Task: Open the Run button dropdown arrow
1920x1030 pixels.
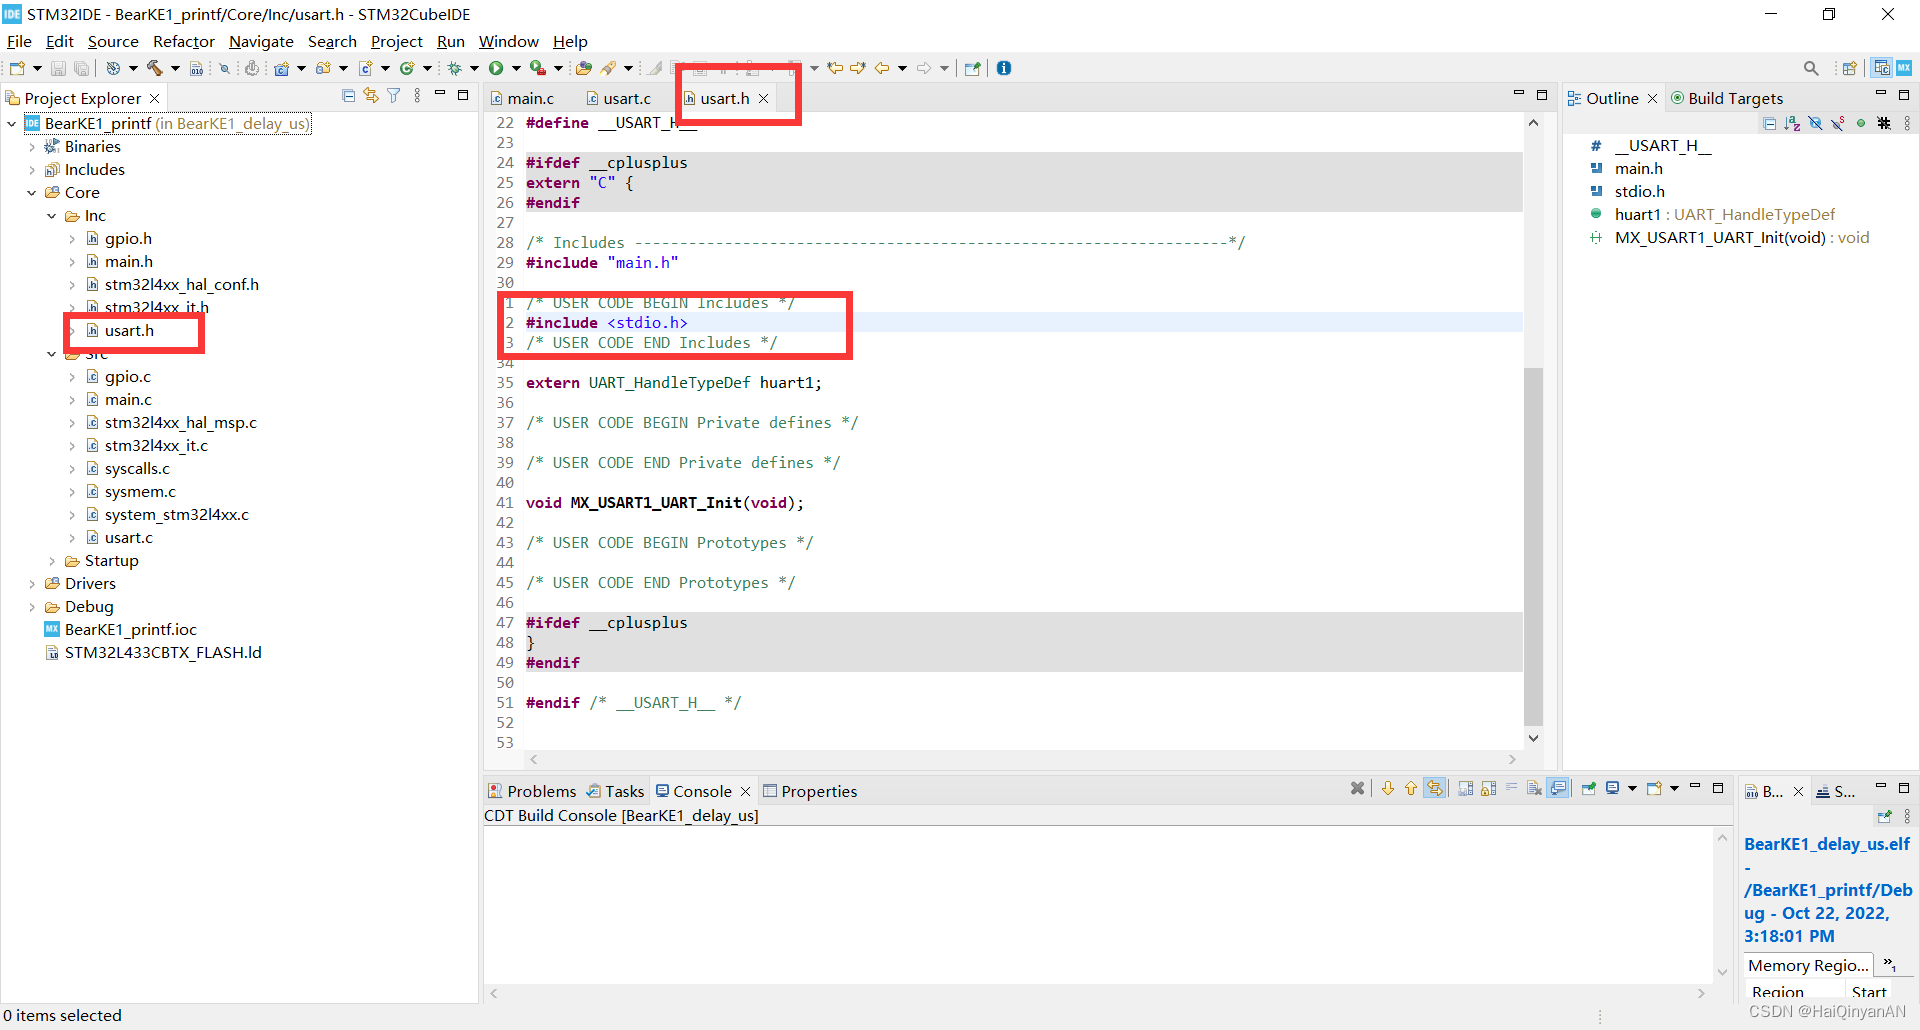Action: pos(516,68)
